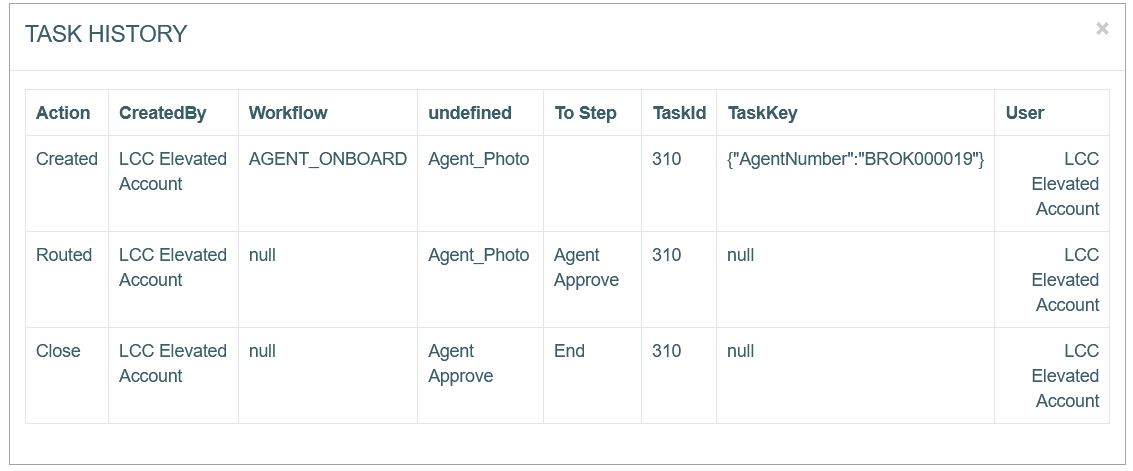Select the Task History title
The width and height of the screenshot is (1133, 471).
tap(106, 34)
